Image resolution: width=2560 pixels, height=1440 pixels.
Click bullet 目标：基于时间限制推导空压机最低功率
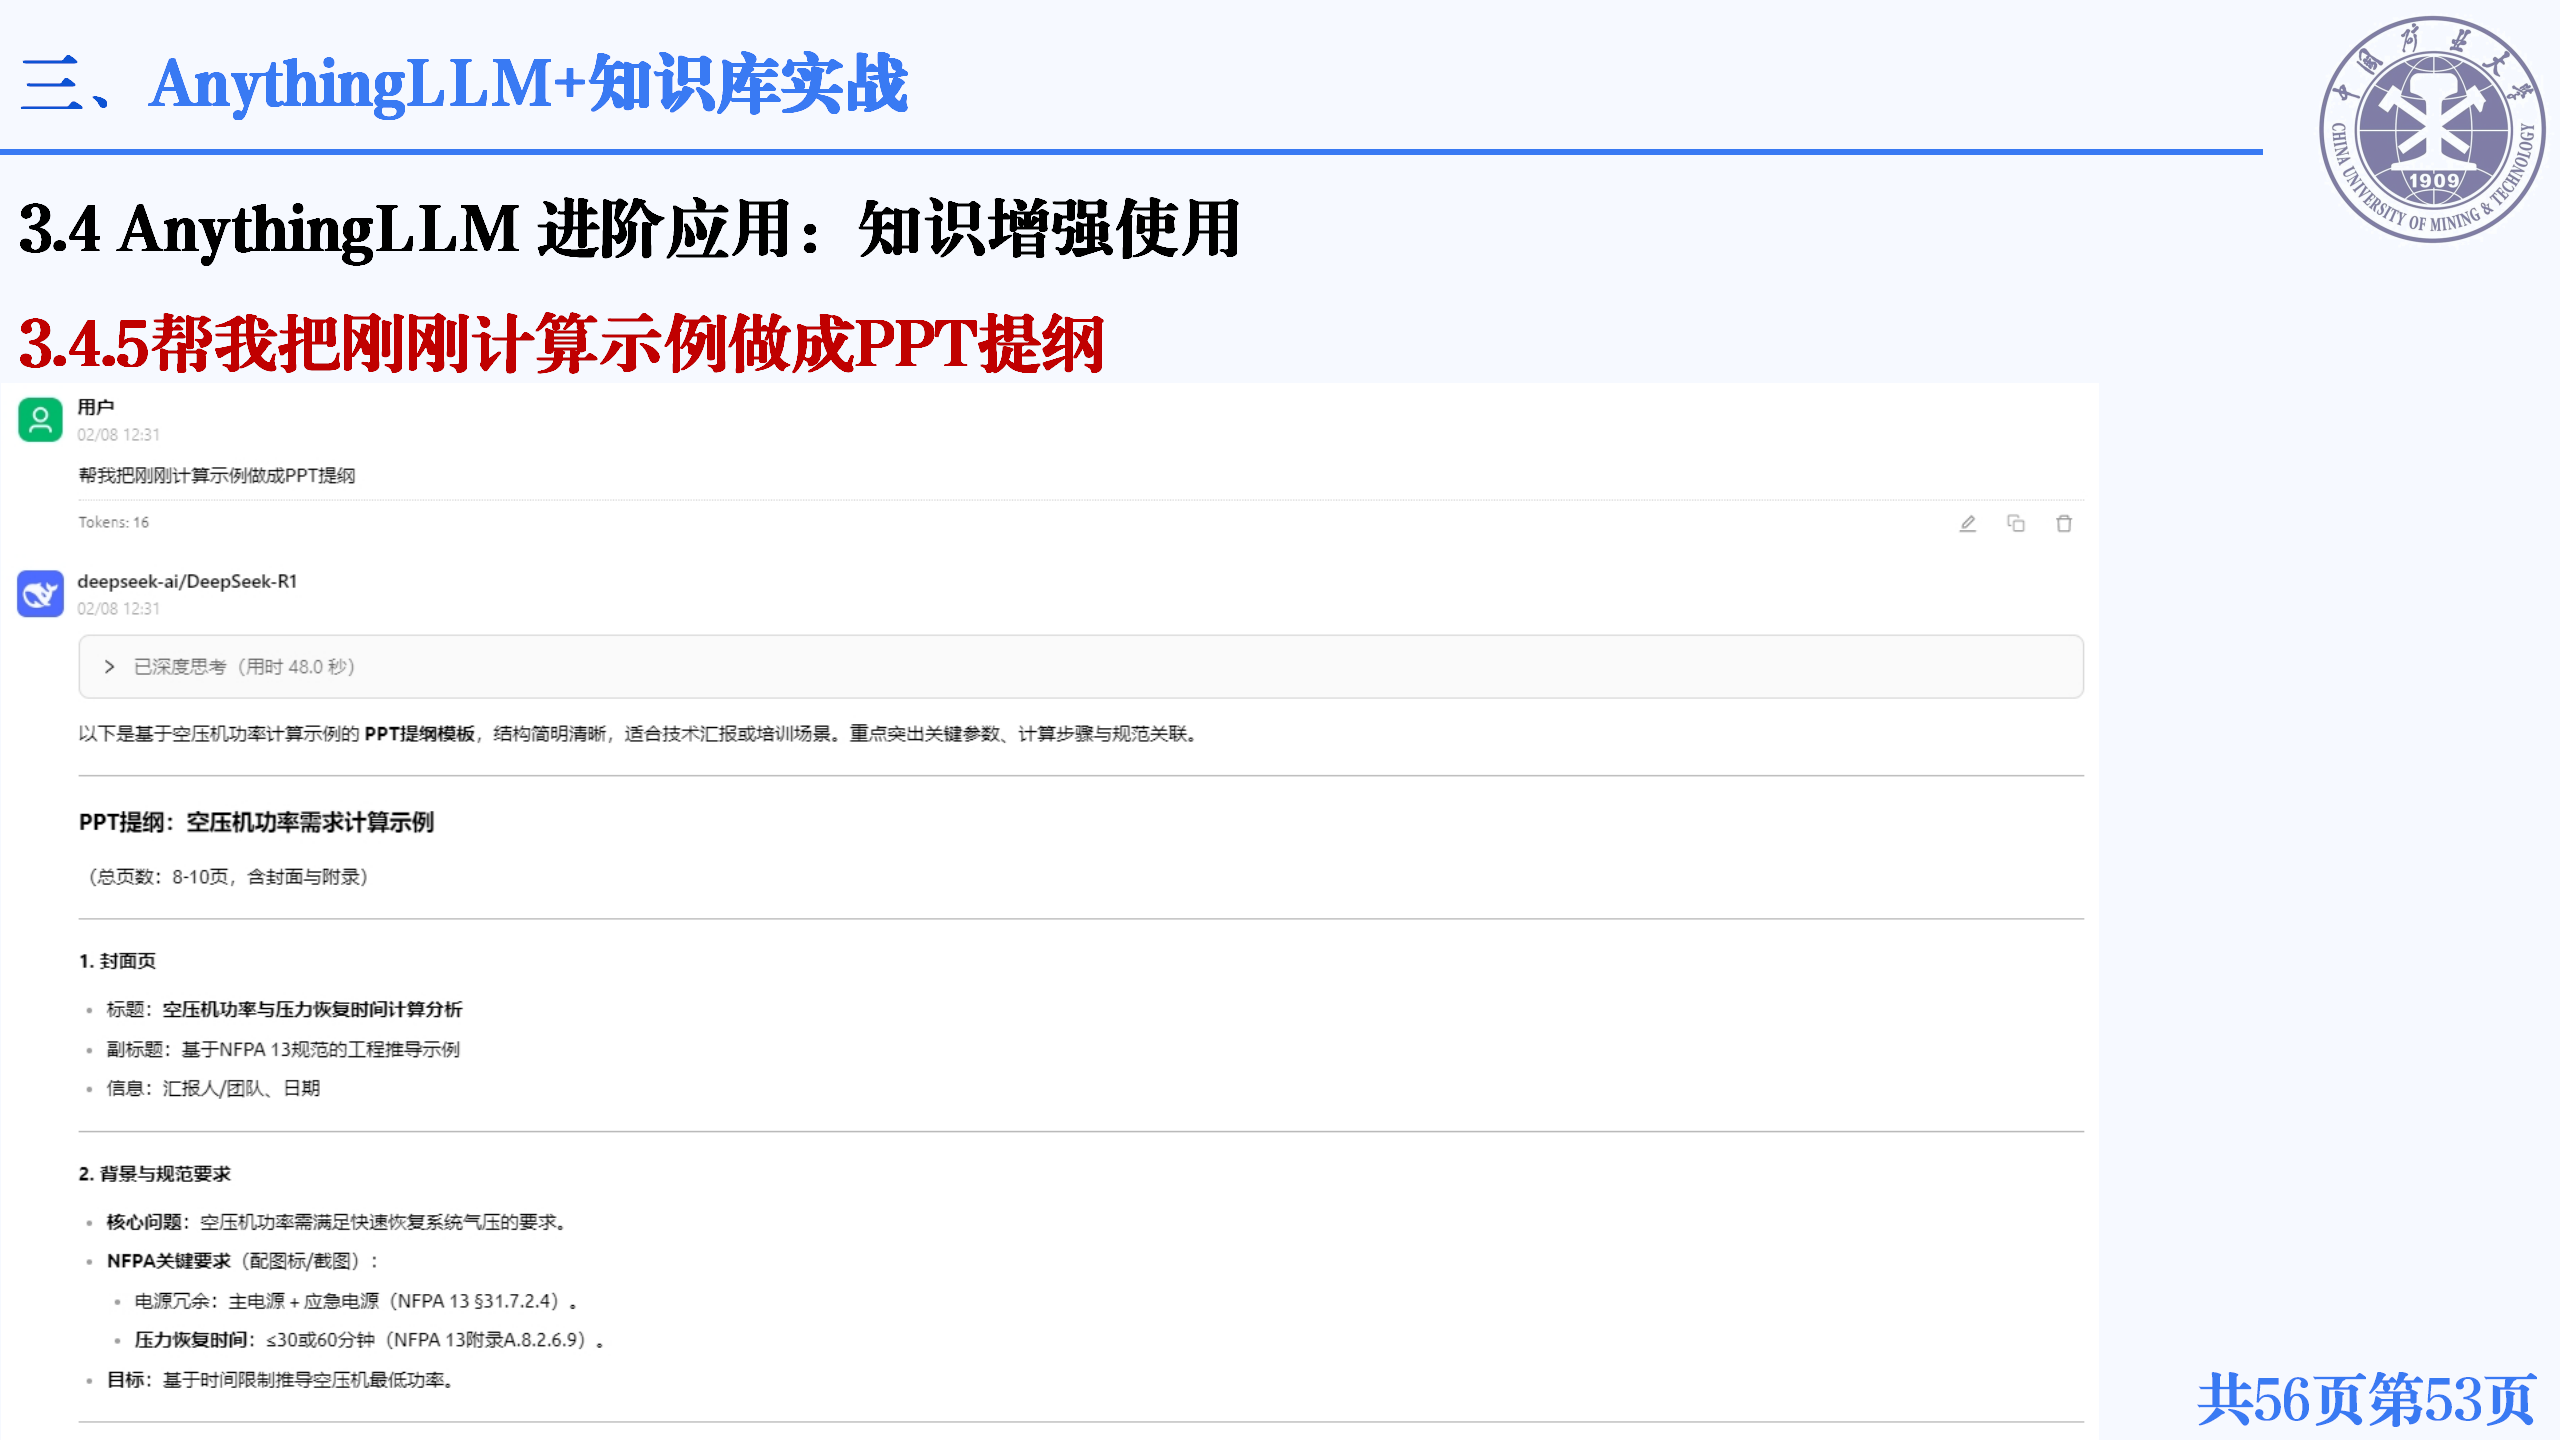[x=281, y=1380]
